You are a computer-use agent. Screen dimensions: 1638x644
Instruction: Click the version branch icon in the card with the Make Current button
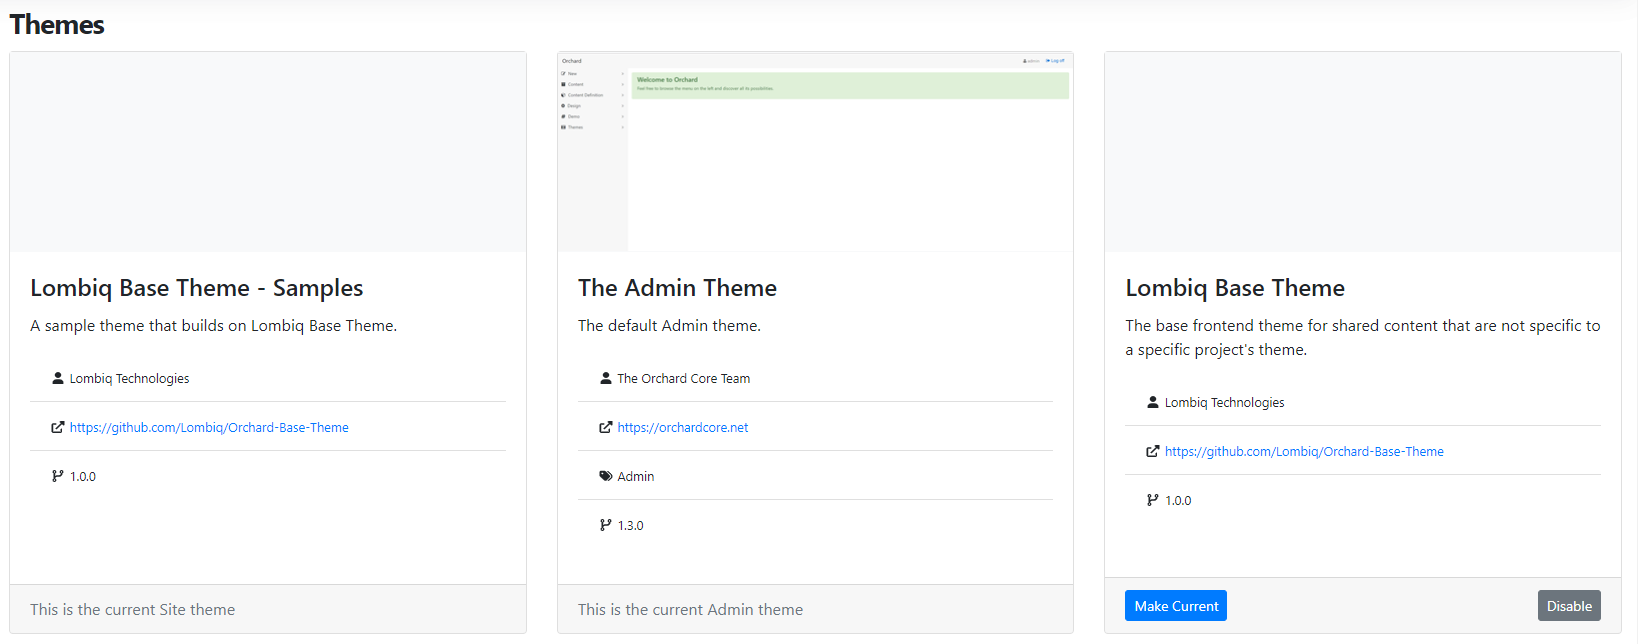click(x=1153, y=500)
